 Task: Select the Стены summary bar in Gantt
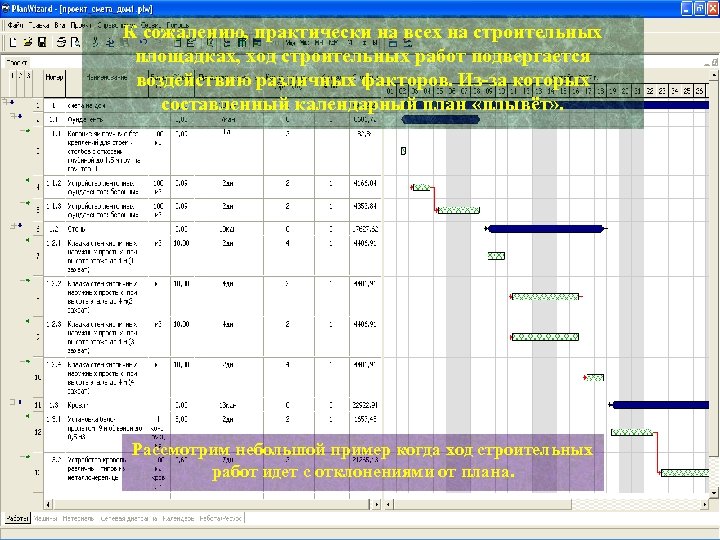pyautogui.click(x=546, y=229)
